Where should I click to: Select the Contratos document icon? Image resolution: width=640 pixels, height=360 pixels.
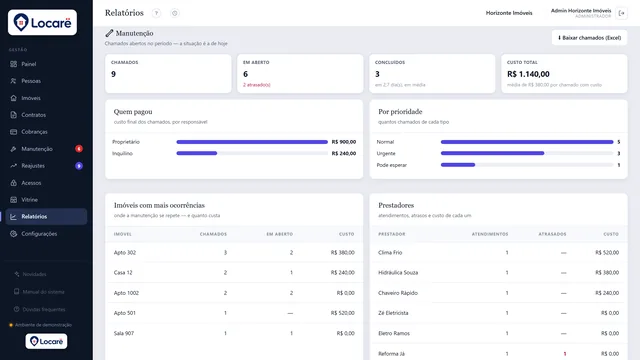tap(13, 115)
